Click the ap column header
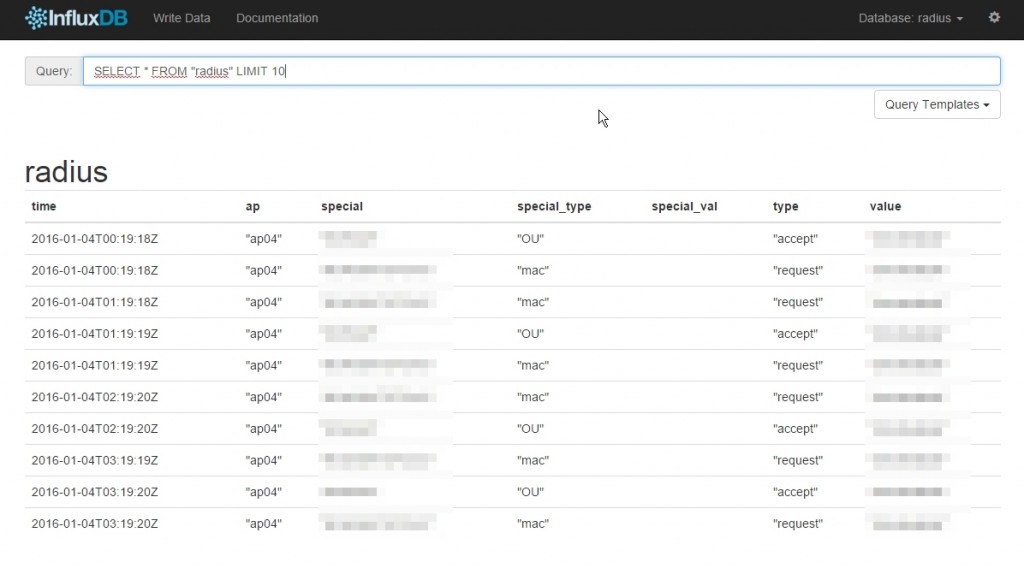This screenshot has height=568, width=1024. point(253,206)
